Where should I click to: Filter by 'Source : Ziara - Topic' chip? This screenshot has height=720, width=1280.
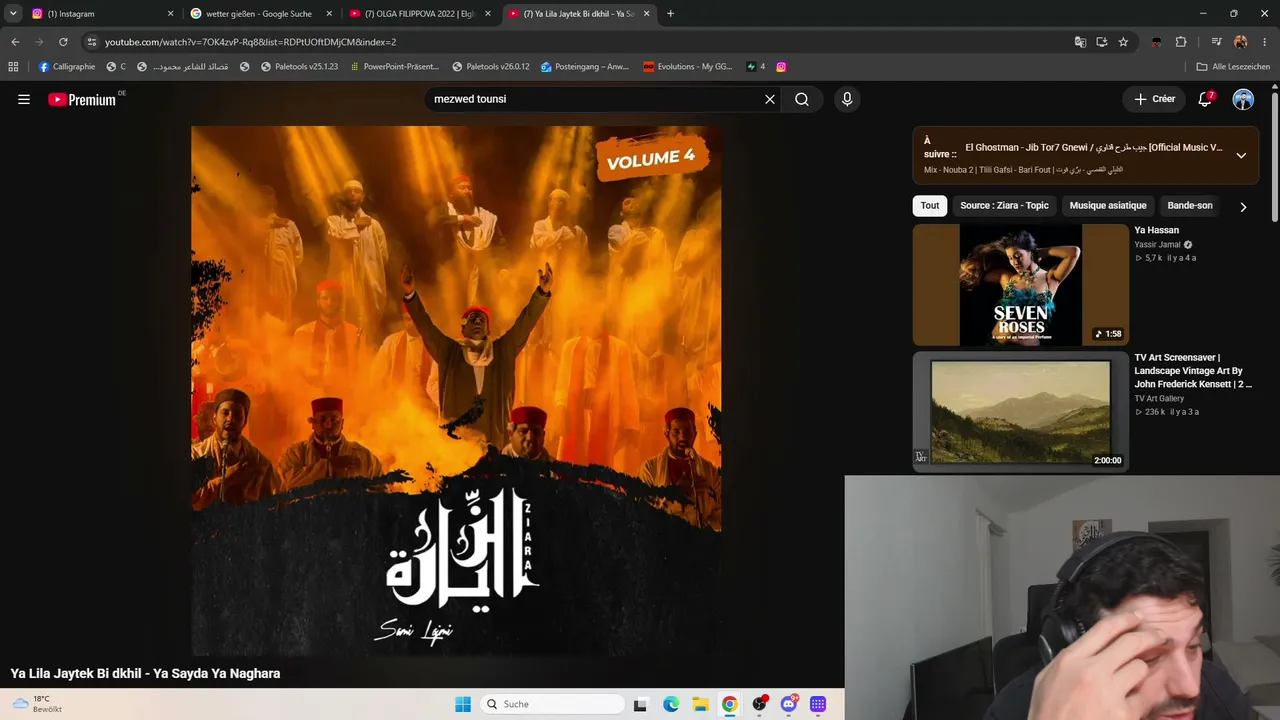point(1004,206)
